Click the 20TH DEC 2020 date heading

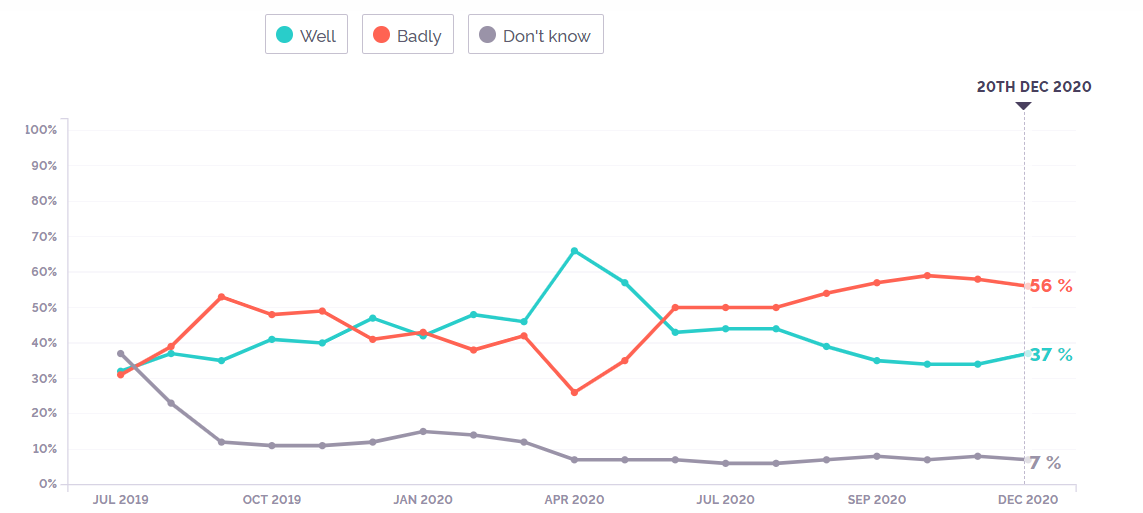1034,87
